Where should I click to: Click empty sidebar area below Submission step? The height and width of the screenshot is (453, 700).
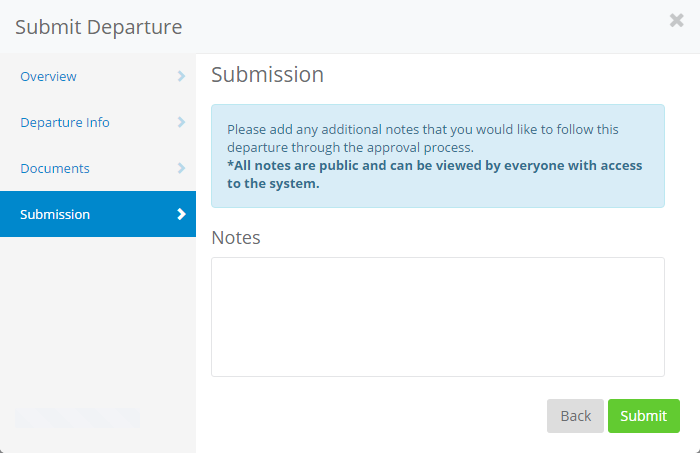point(97,310)
